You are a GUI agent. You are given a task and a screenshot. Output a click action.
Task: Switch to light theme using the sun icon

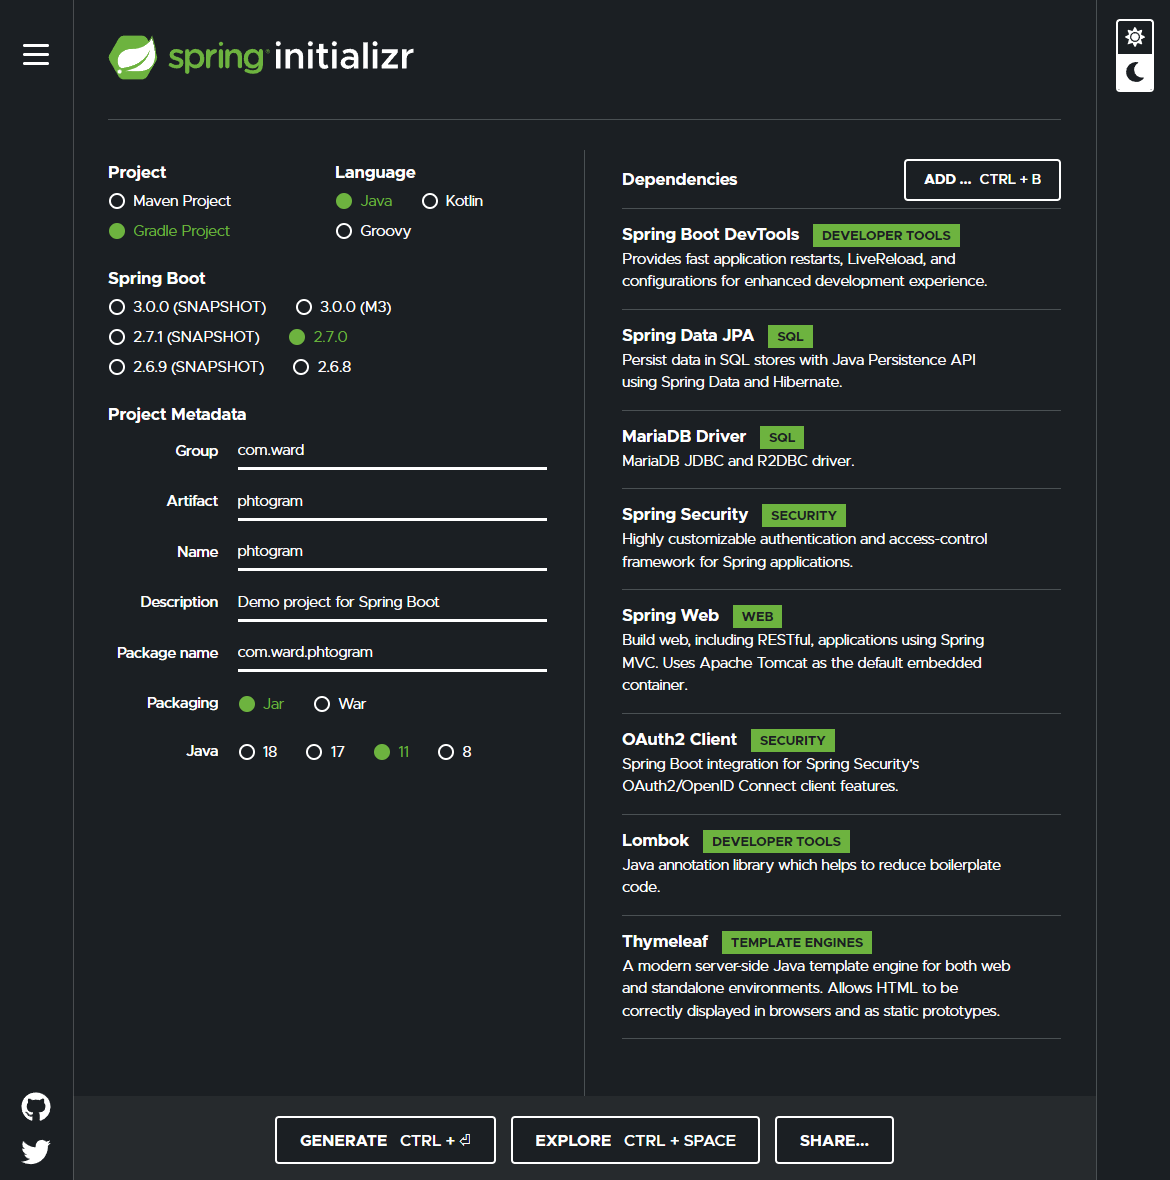tap(1134, 36)
